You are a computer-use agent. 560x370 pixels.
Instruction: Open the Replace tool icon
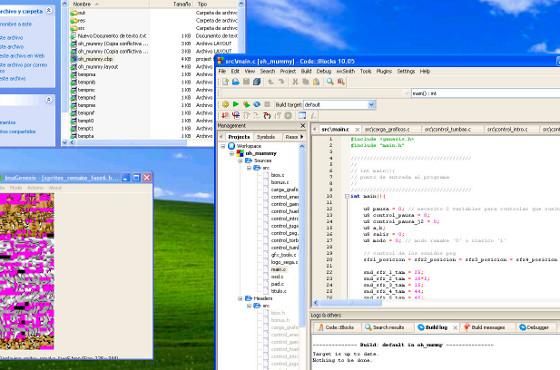pos(341,82)
